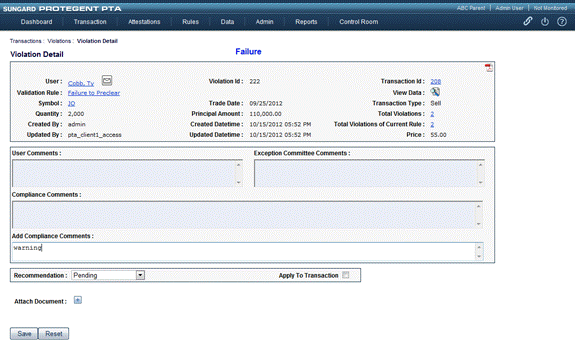Open the help question mark icon
The image size is (575, 364).
(562, 22)
